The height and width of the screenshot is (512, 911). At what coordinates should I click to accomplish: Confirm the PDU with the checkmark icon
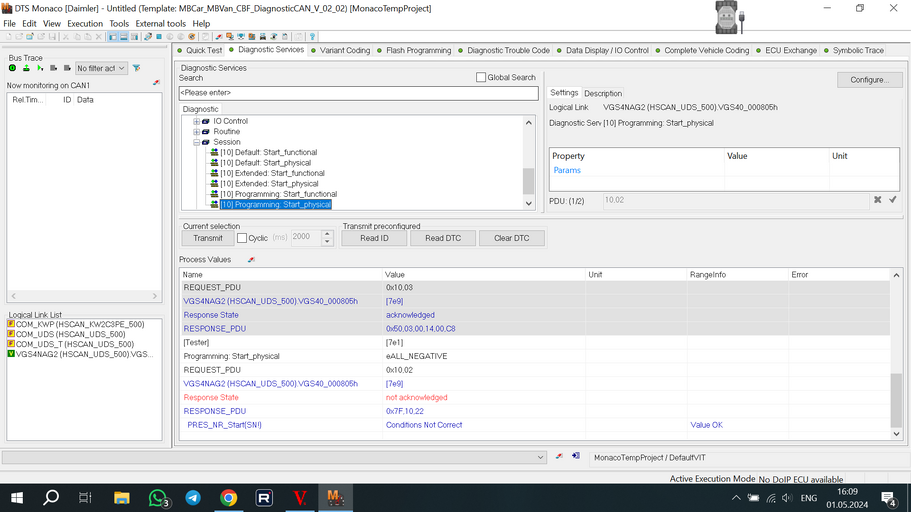pyautogui.click(x=892, y=200)
